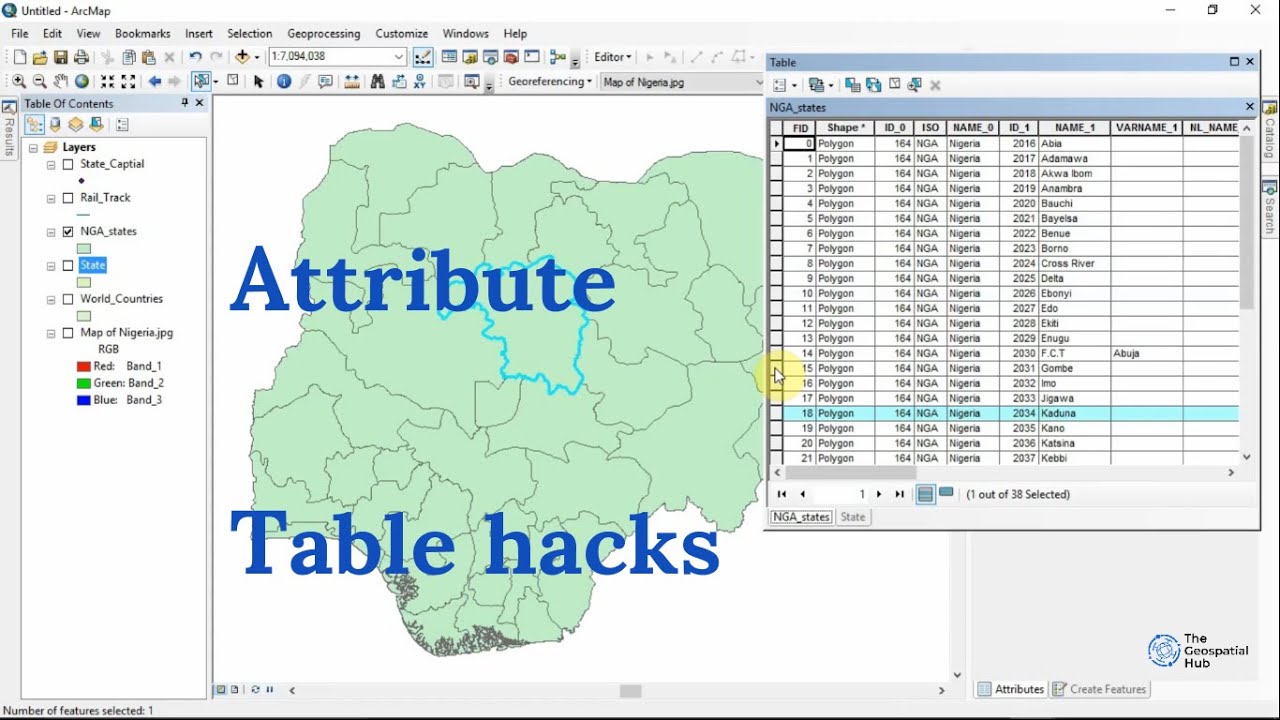Uncheck the NGA_states layer checkbox

point(68,232)
